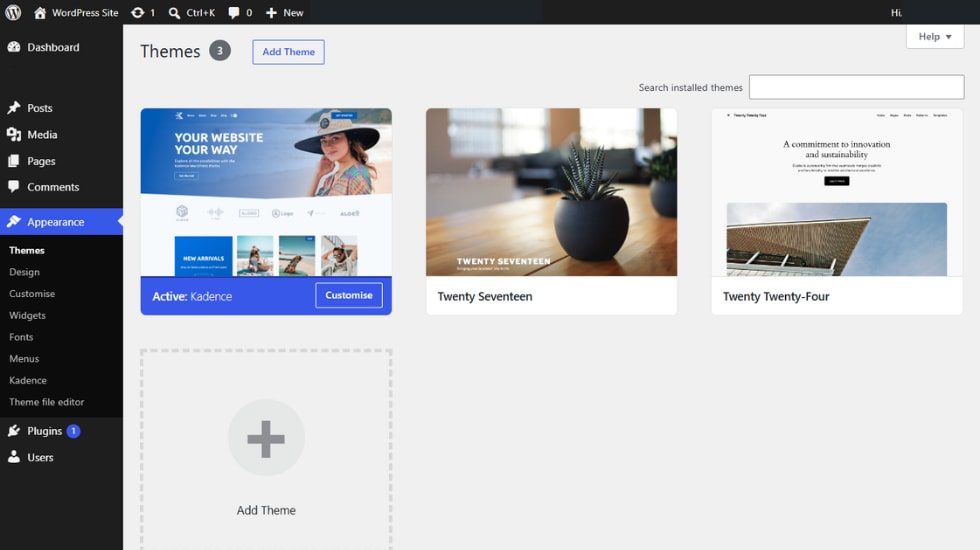Open the Menus submenu item
The height and width of the screenshot is (550, 980).
24,359
